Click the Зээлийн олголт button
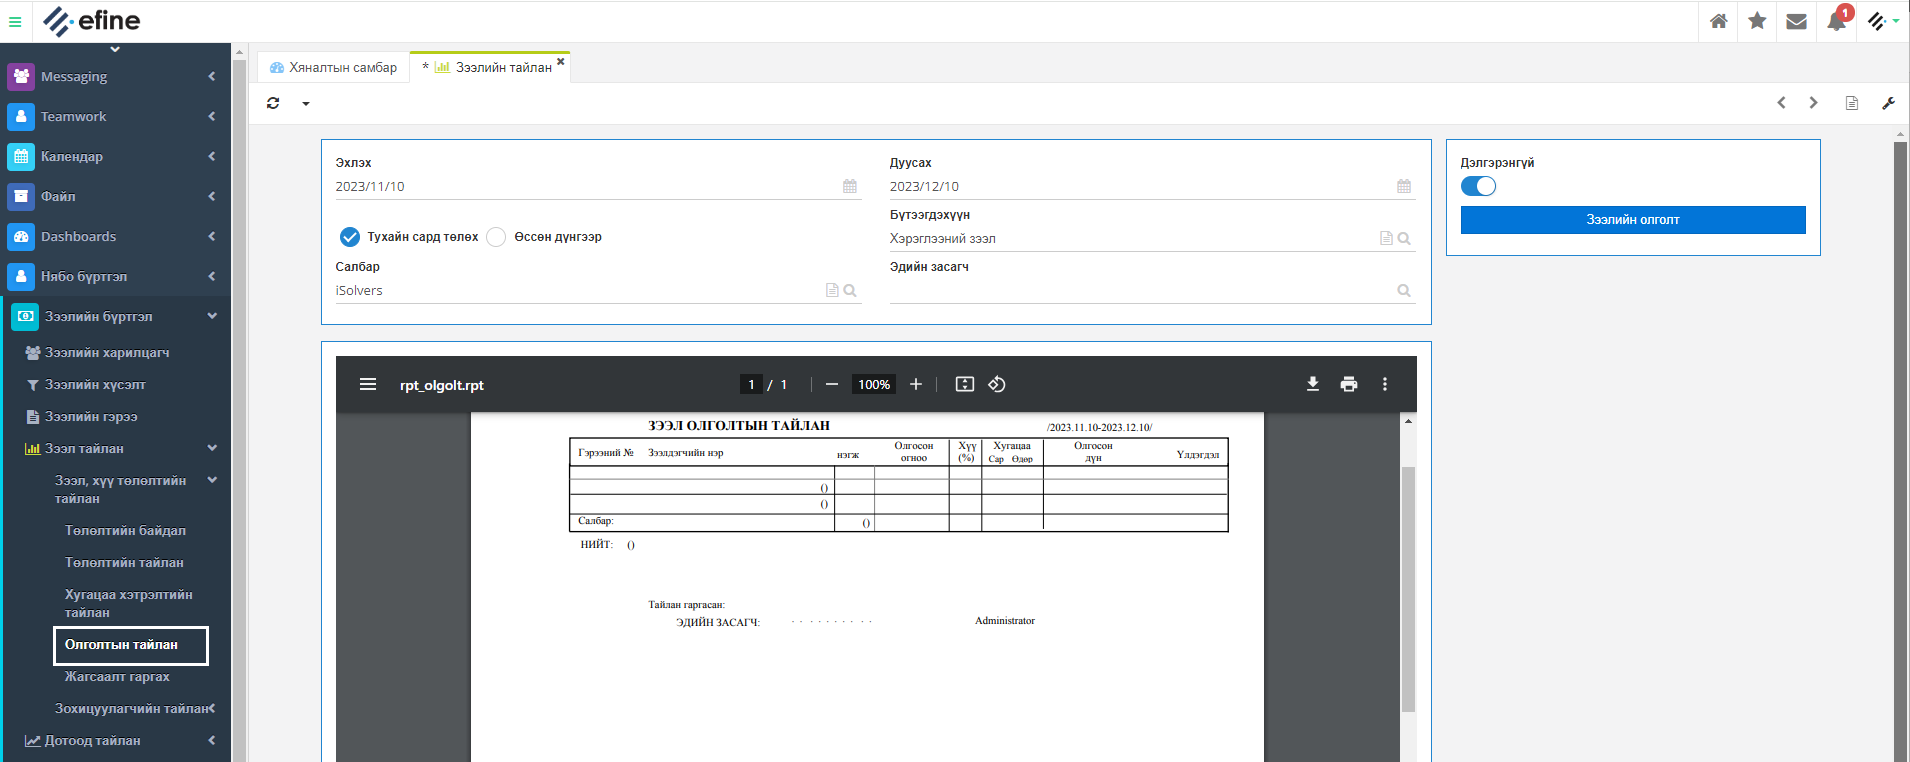This screenshot has width=1910, height=762. coord(1633,219)
